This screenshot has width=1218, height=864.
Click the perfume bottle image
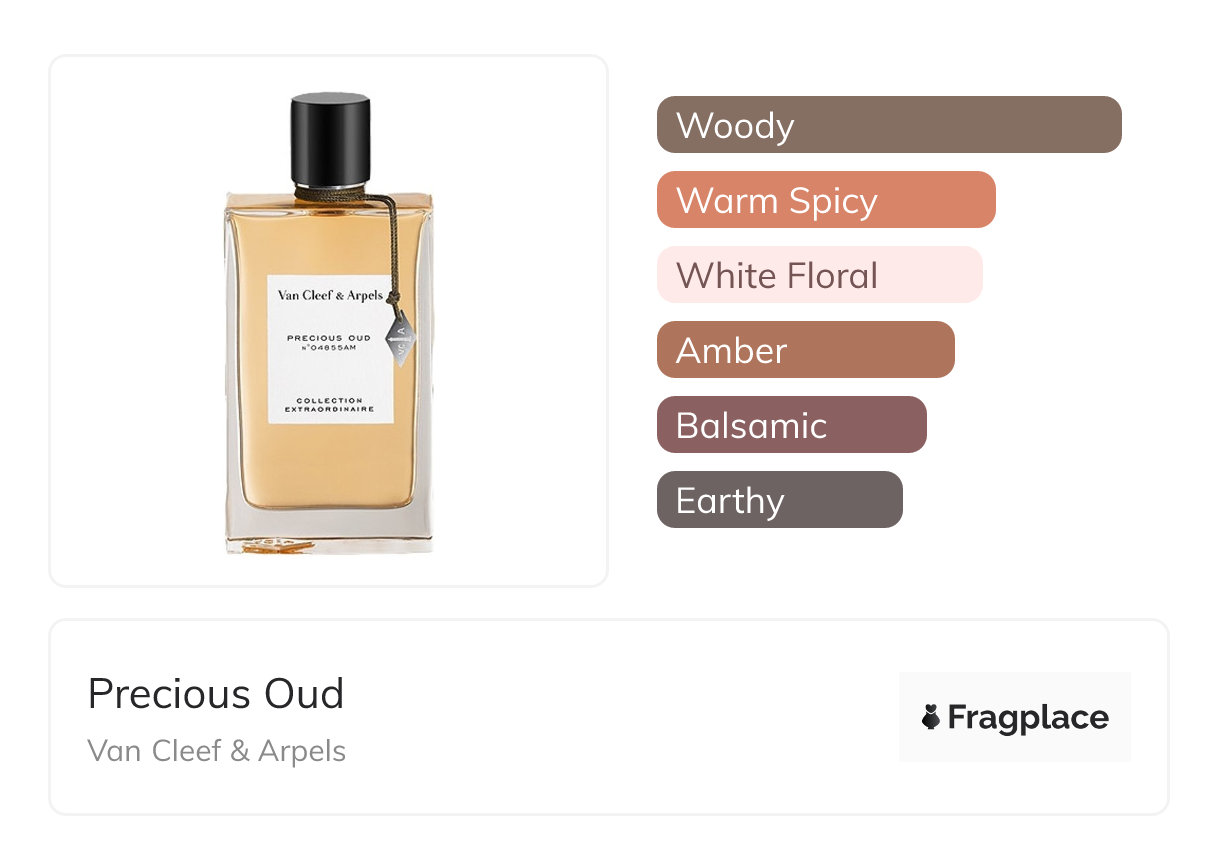(x=329, y=323)
